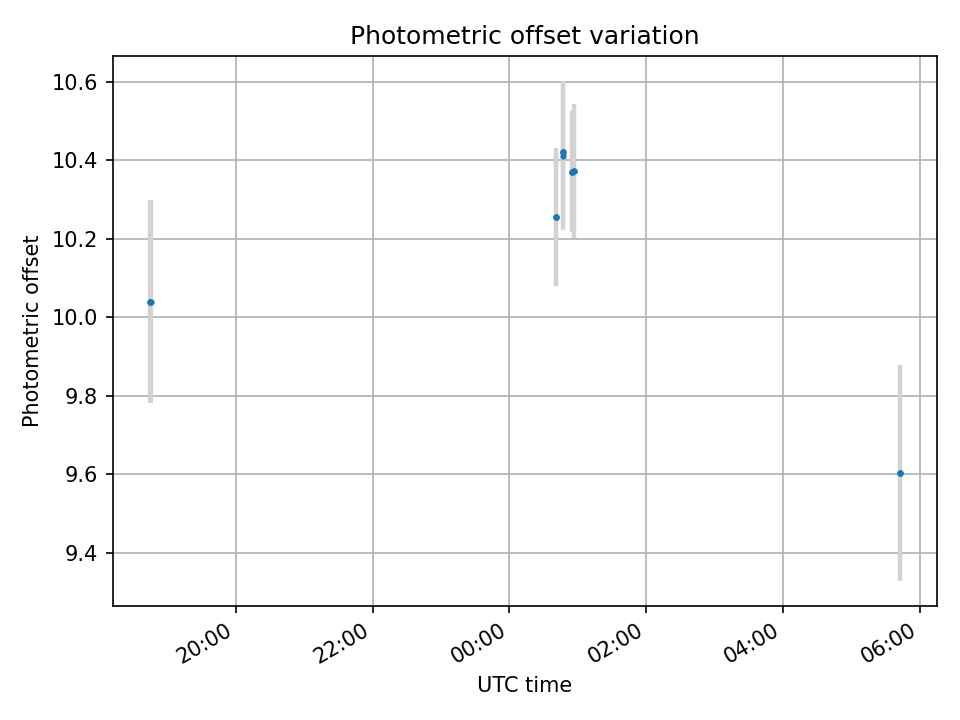
Task: Select the rightmost data point at 9.6
Action: point(900,473)
